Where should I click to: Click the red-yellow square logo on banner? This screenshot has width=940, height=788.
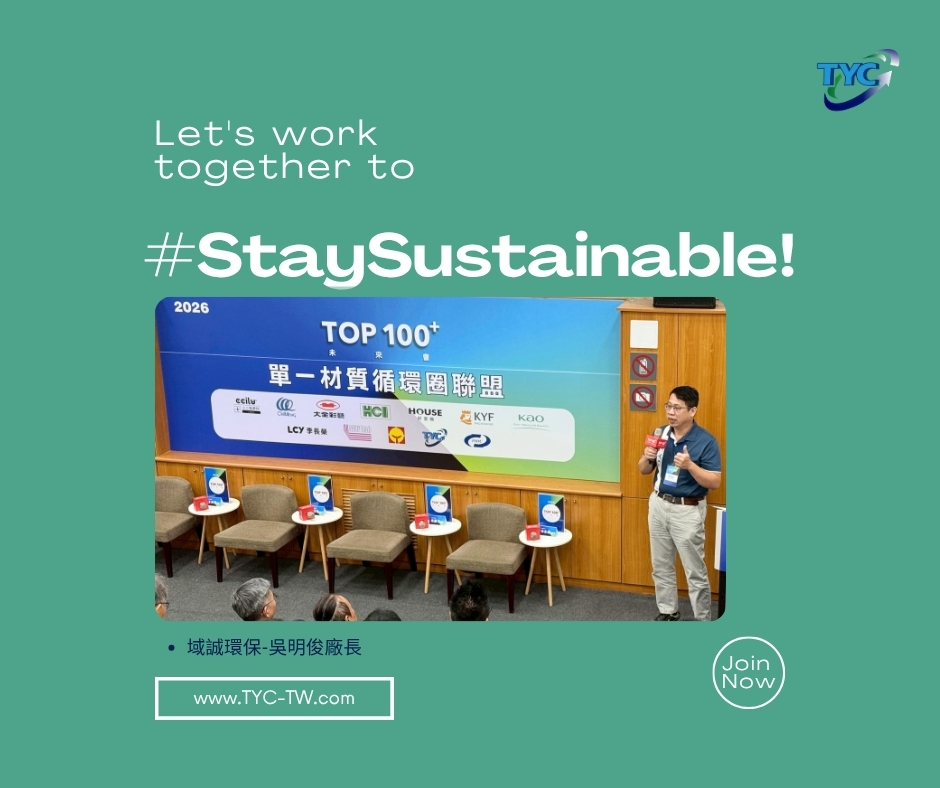click(396, 435)
